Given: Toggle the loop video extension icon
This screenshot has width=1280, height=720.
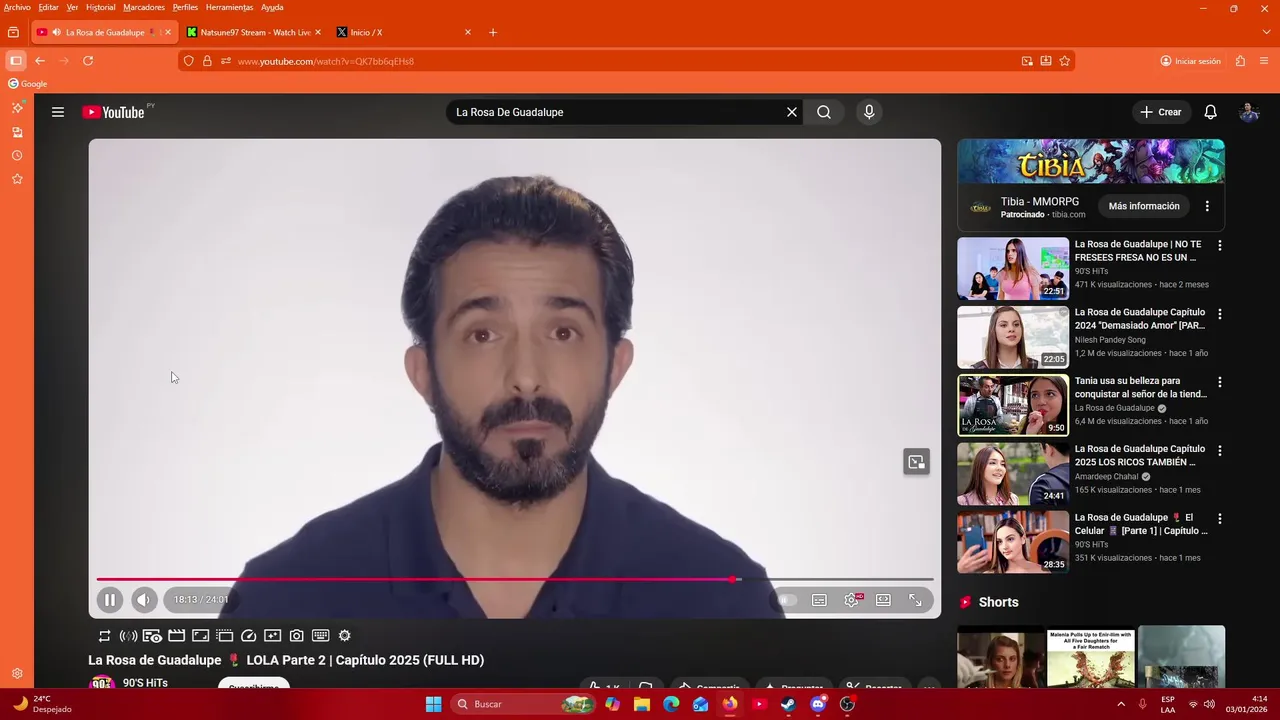Looking at the screenshot, I should coord(104,636).
